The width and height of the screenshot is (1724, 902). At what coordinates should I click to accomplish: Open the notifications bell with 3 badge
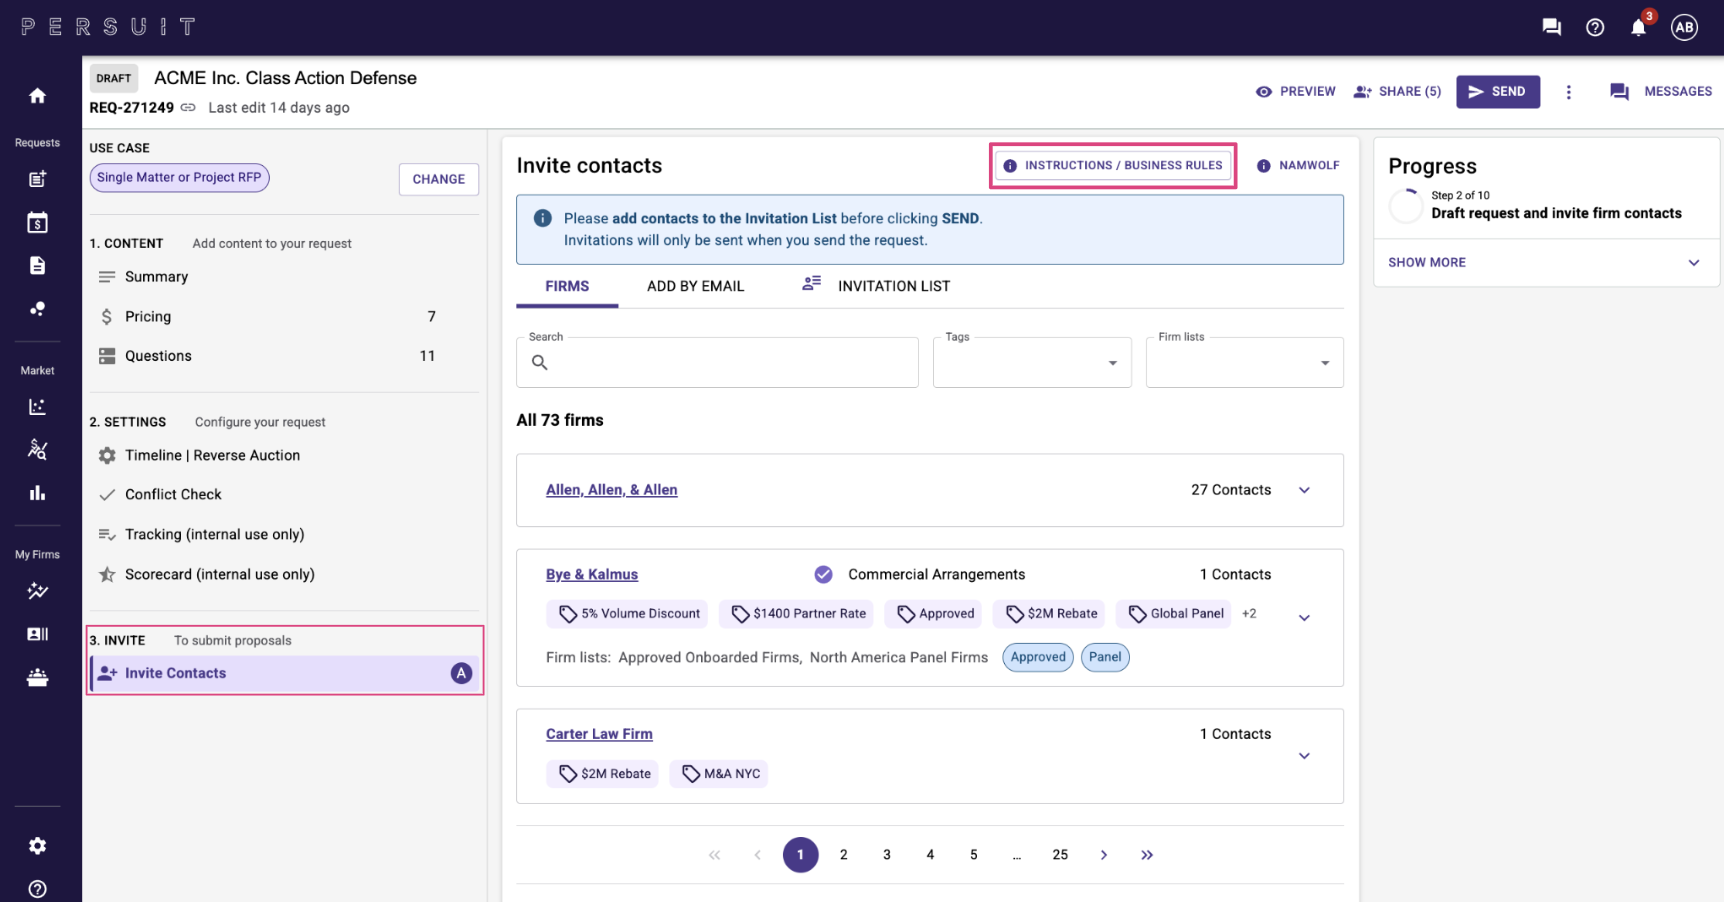[x=1639, y=26]
